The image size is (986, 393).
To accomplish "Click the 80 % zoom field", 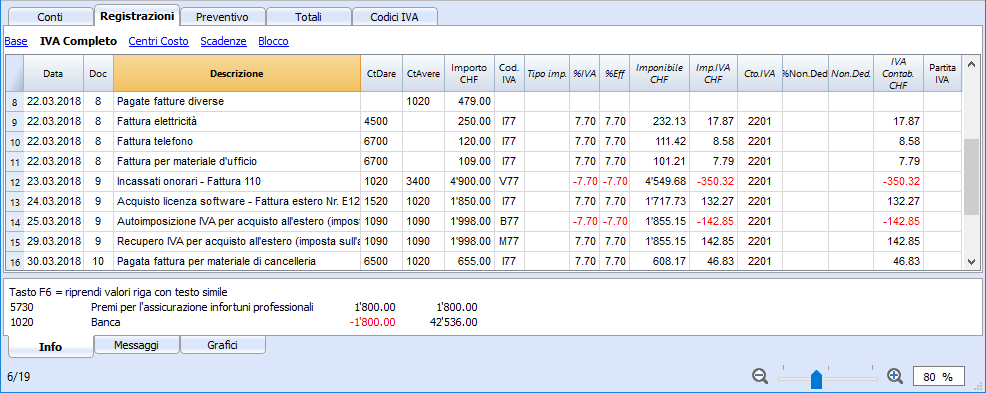I will pos(938,377).
